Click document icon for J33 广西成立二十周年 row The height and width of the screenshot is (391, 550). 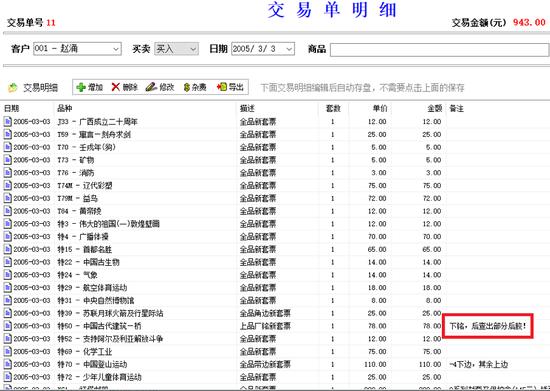coord(7,122)
